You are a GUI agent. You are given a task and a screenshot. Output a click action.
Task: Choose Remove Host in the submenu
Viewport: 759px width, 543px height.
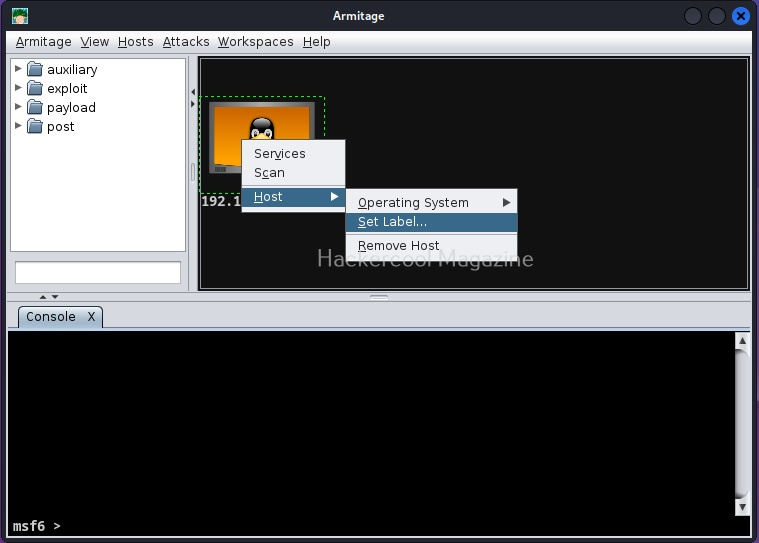(431, 246)
